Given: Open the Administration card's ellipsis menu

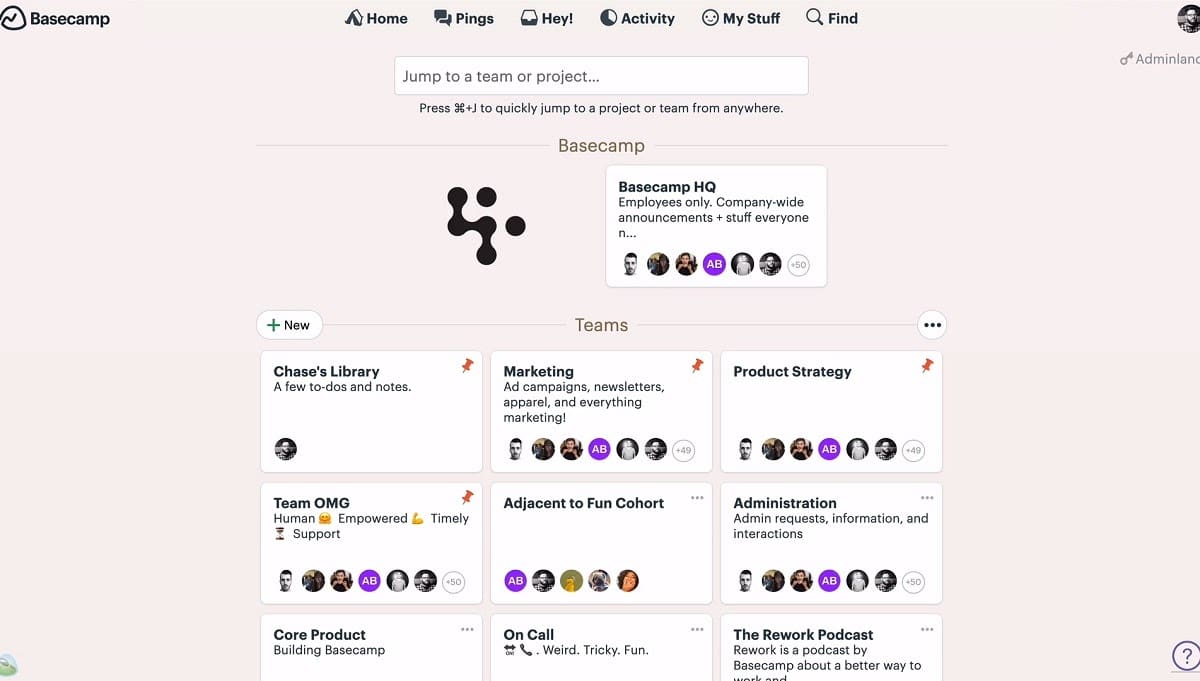Looking at the screenshot, I should (x=926, y=497).
